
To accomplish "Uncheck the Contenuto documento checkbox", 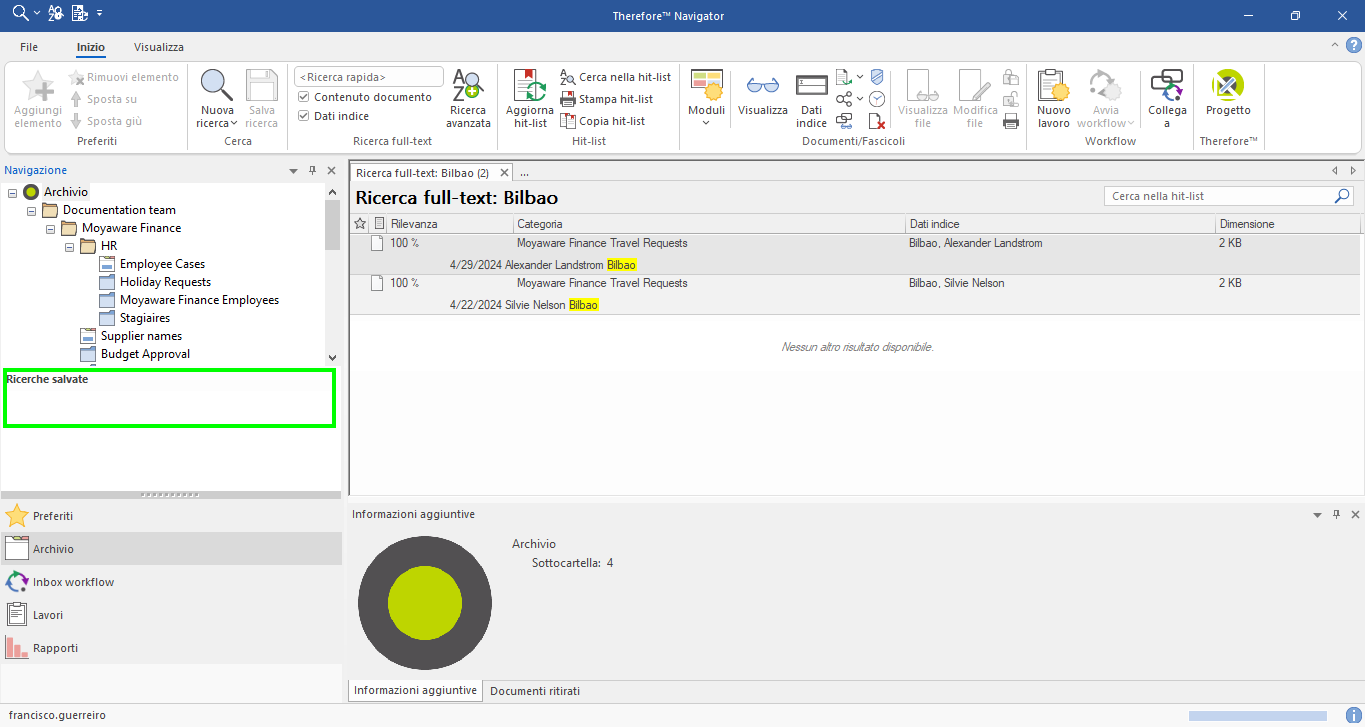I will (x=304, y=97).
